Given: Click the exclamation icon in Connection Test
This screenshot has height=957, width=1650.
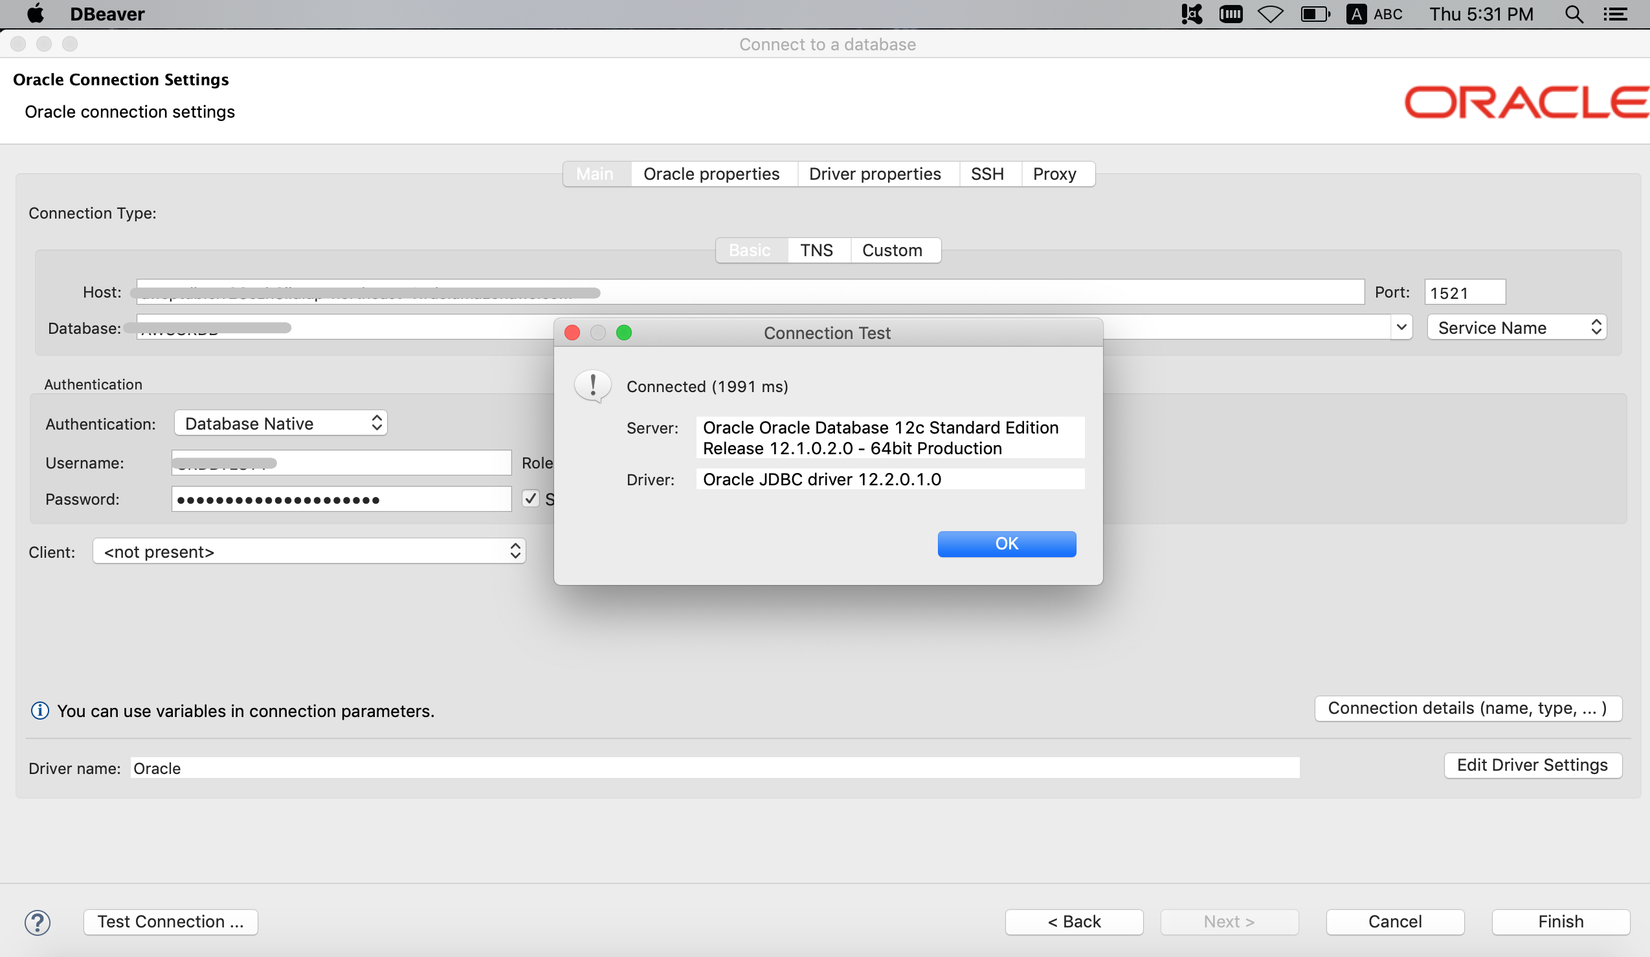Looking at the screenshot, I should coord(593,386).
